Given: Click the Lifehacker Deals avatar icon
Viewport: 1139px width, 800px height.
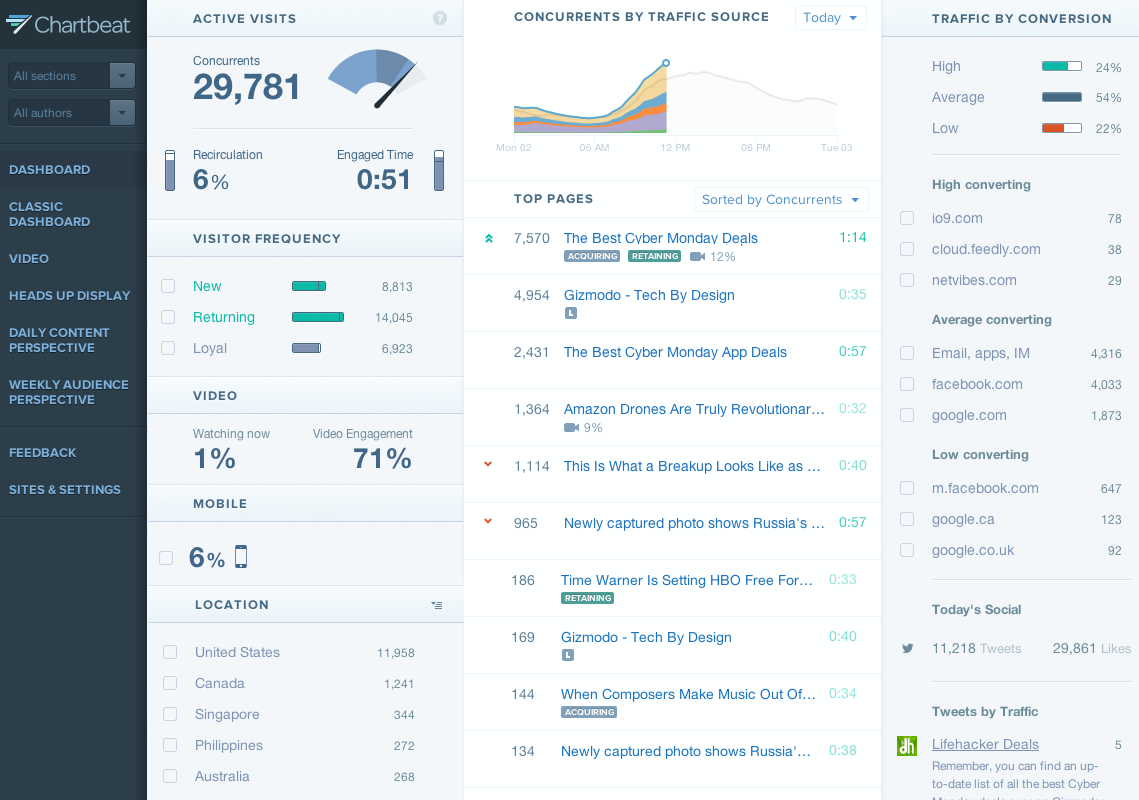Looking at the screenshot, I should (907, 746).
